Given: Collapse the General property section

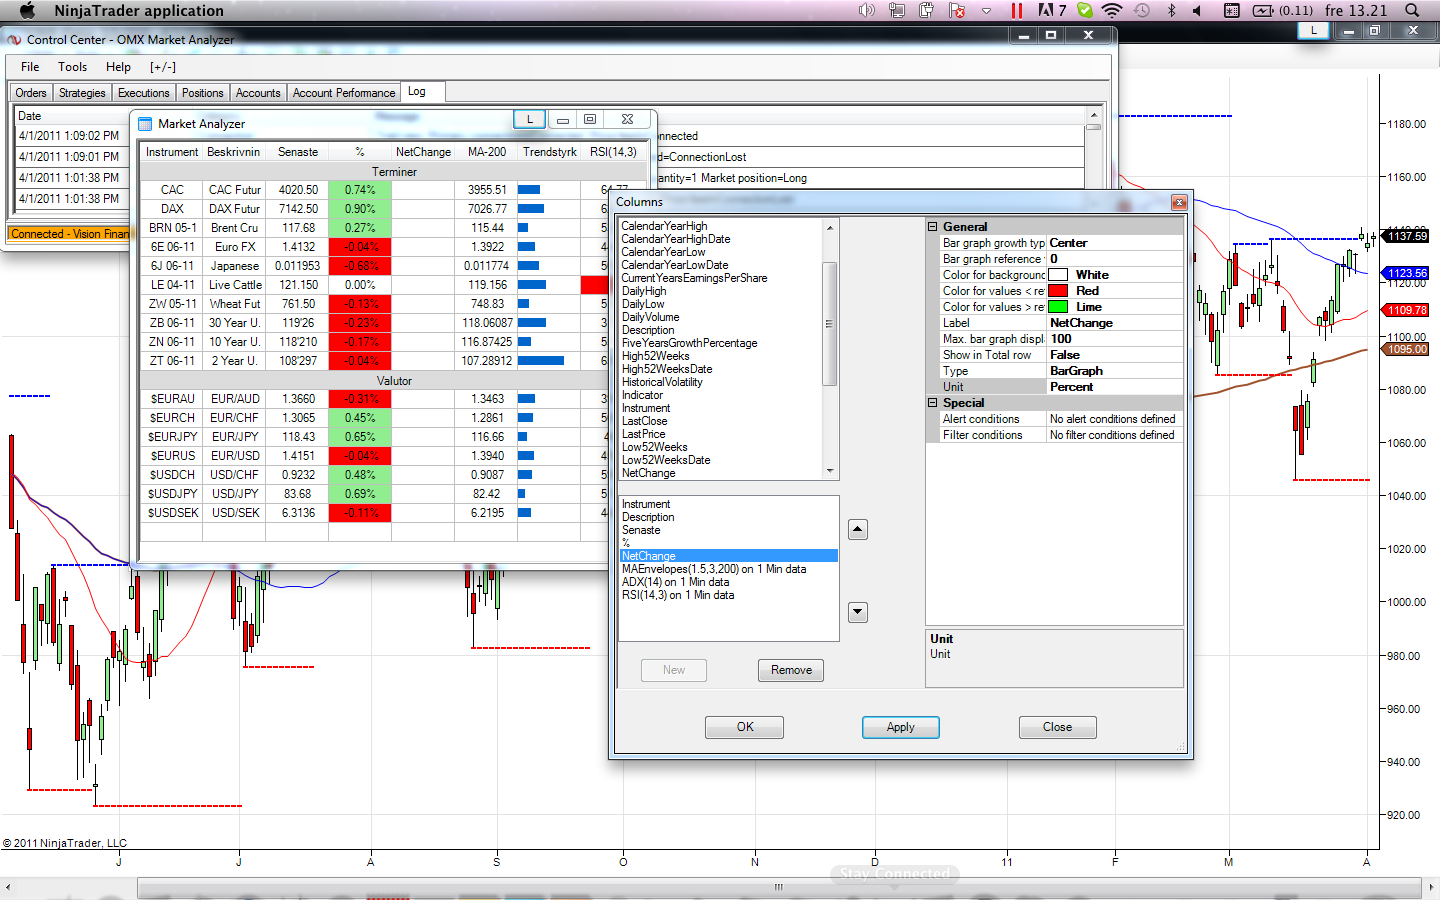Looking at the screenshot, I should pos(933,227).
